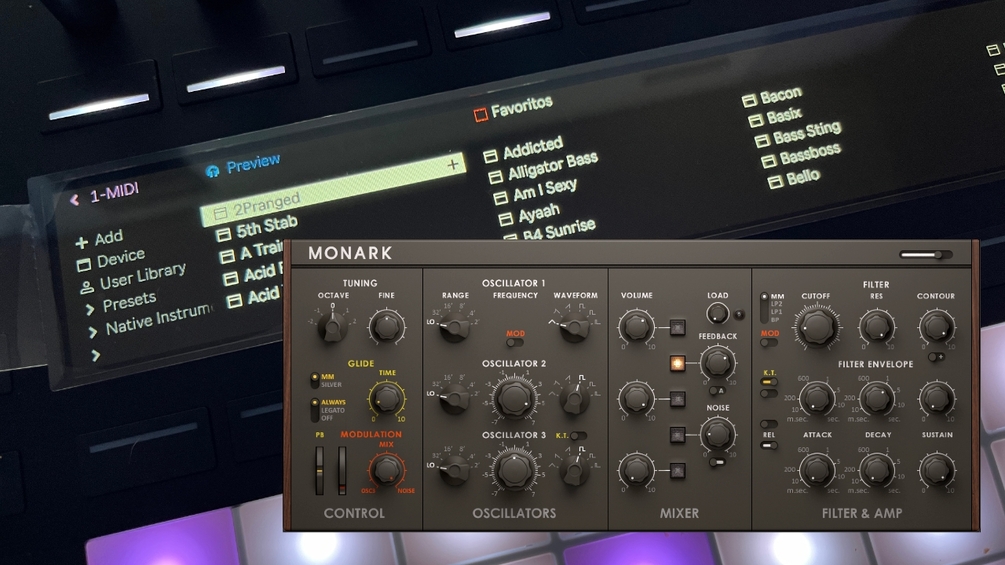Click the Glide Time knob

click(x=386, y=398)
